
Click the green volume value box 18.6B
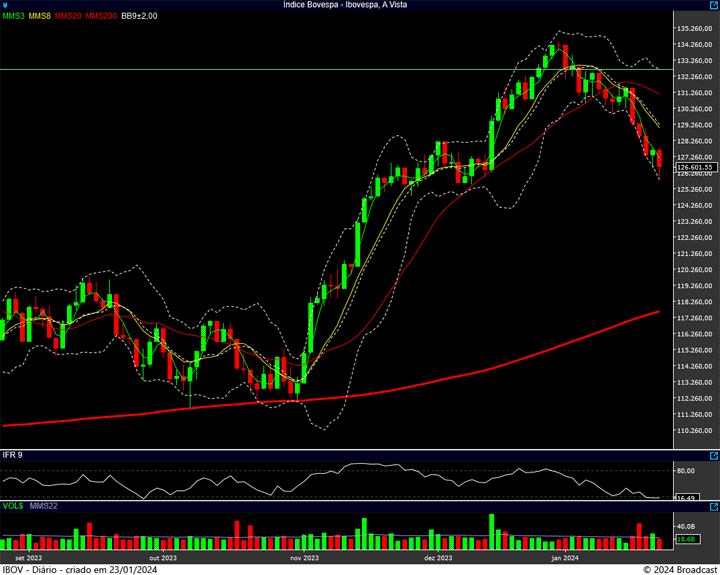tap(686, 540)
